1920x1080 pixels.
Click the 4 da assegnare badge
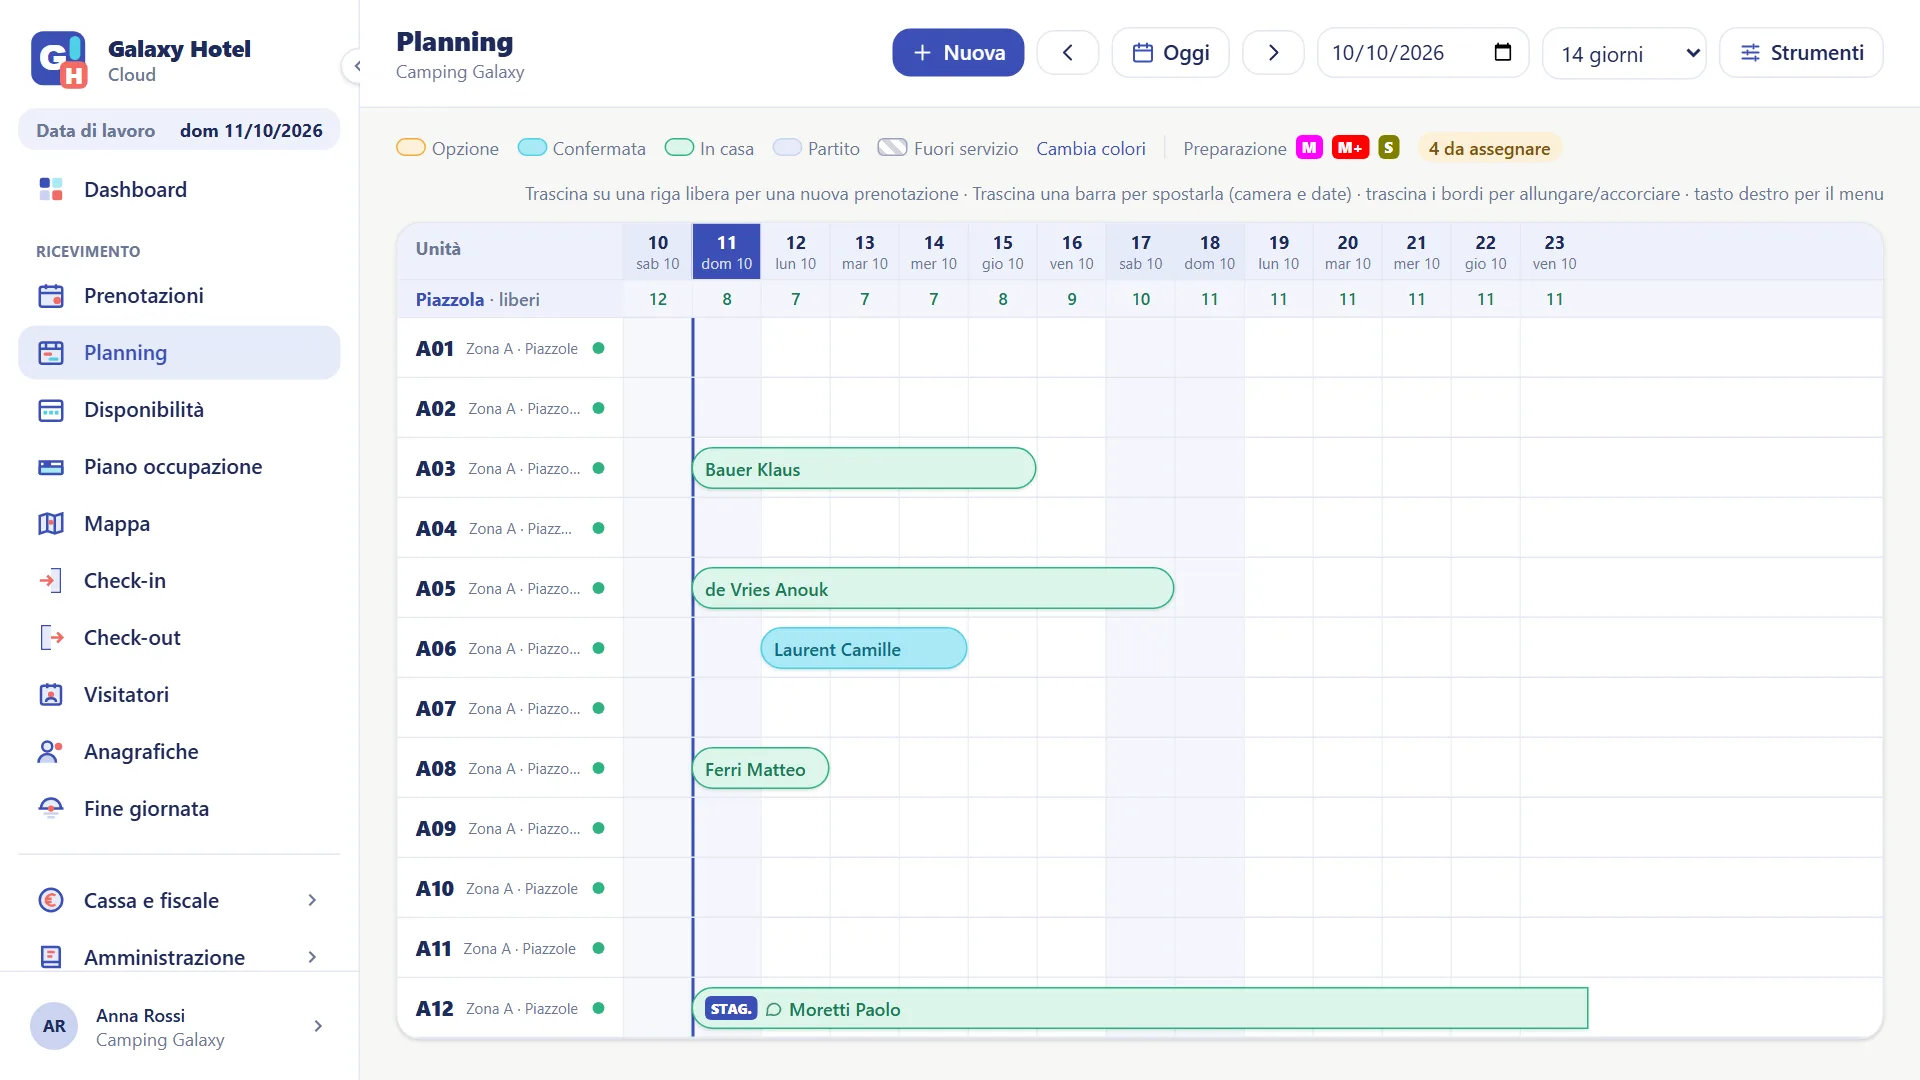click(x=1489, y=148)
